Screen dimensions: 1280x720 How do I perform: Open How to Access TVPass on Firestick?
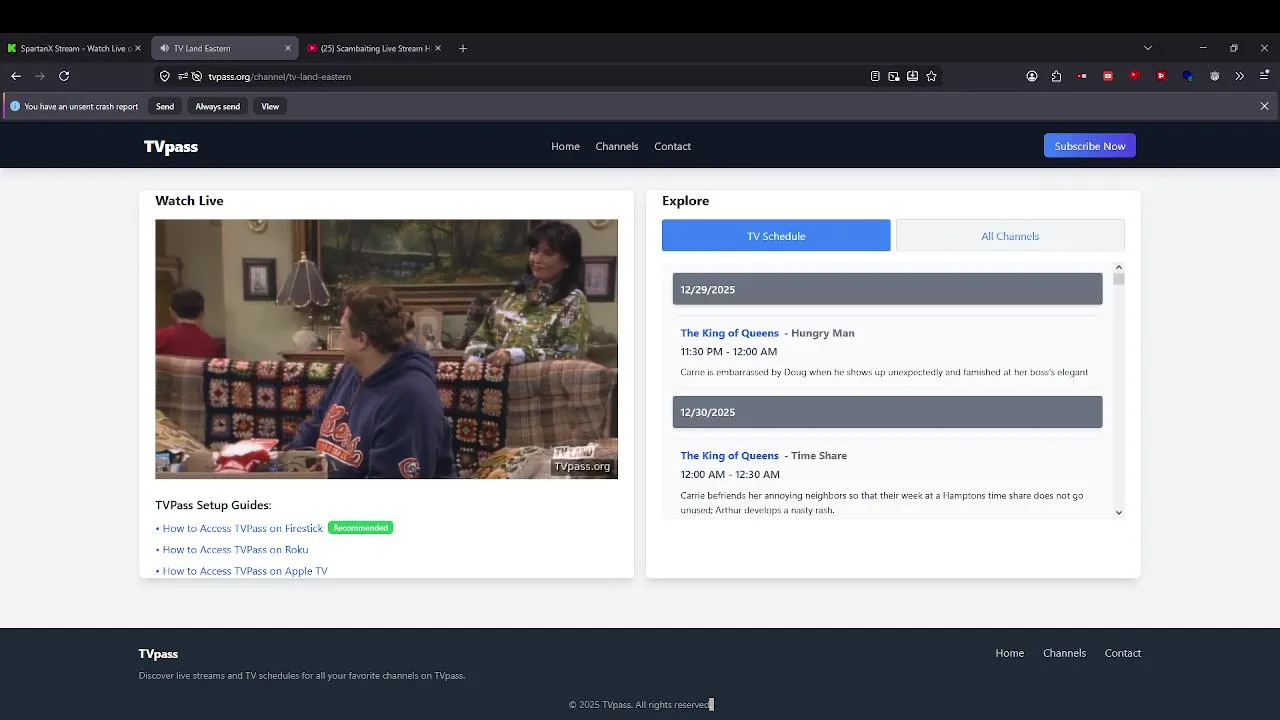(x=243, y=528)
